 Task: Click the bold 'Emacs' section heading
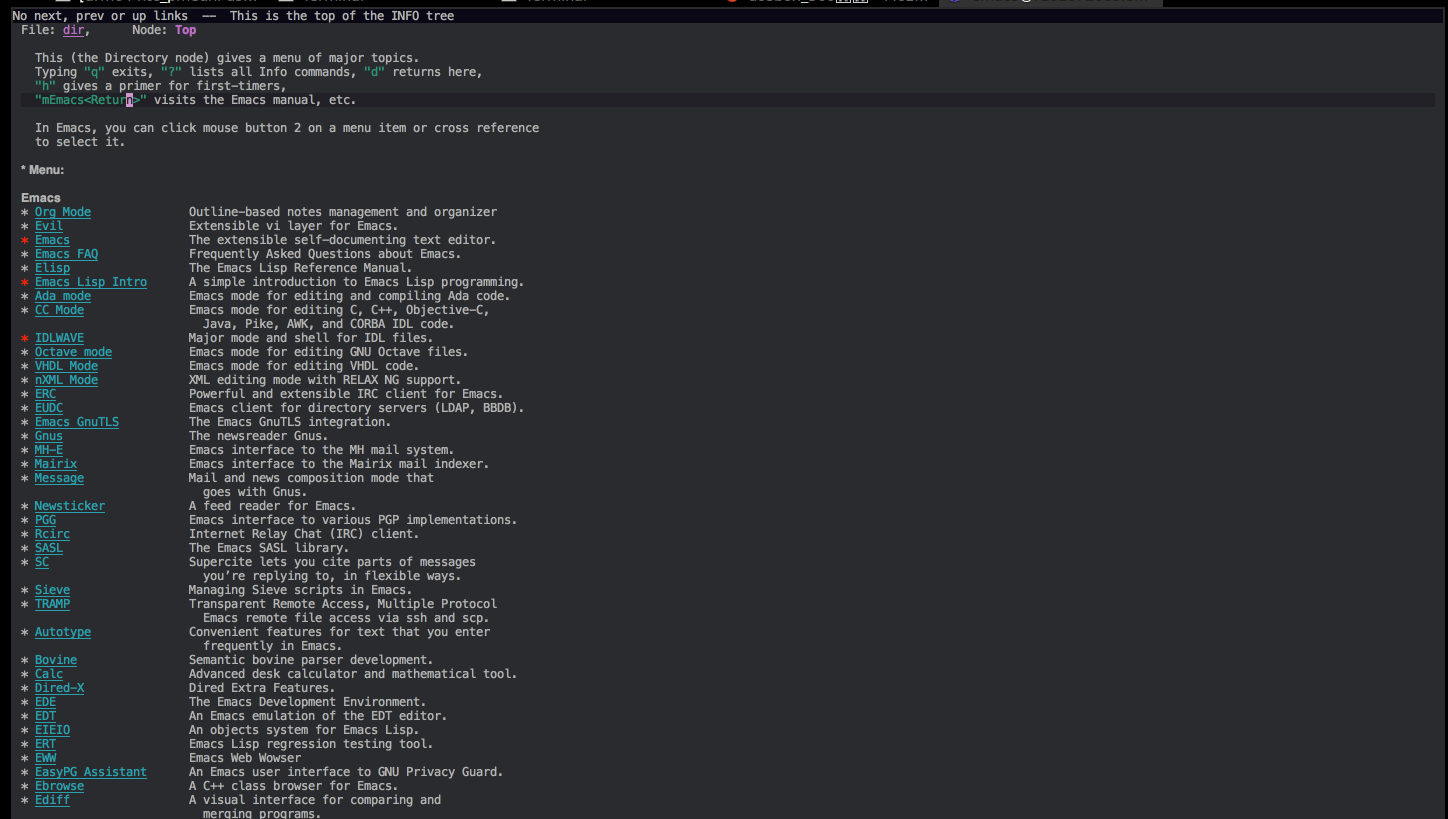(41, 198)
